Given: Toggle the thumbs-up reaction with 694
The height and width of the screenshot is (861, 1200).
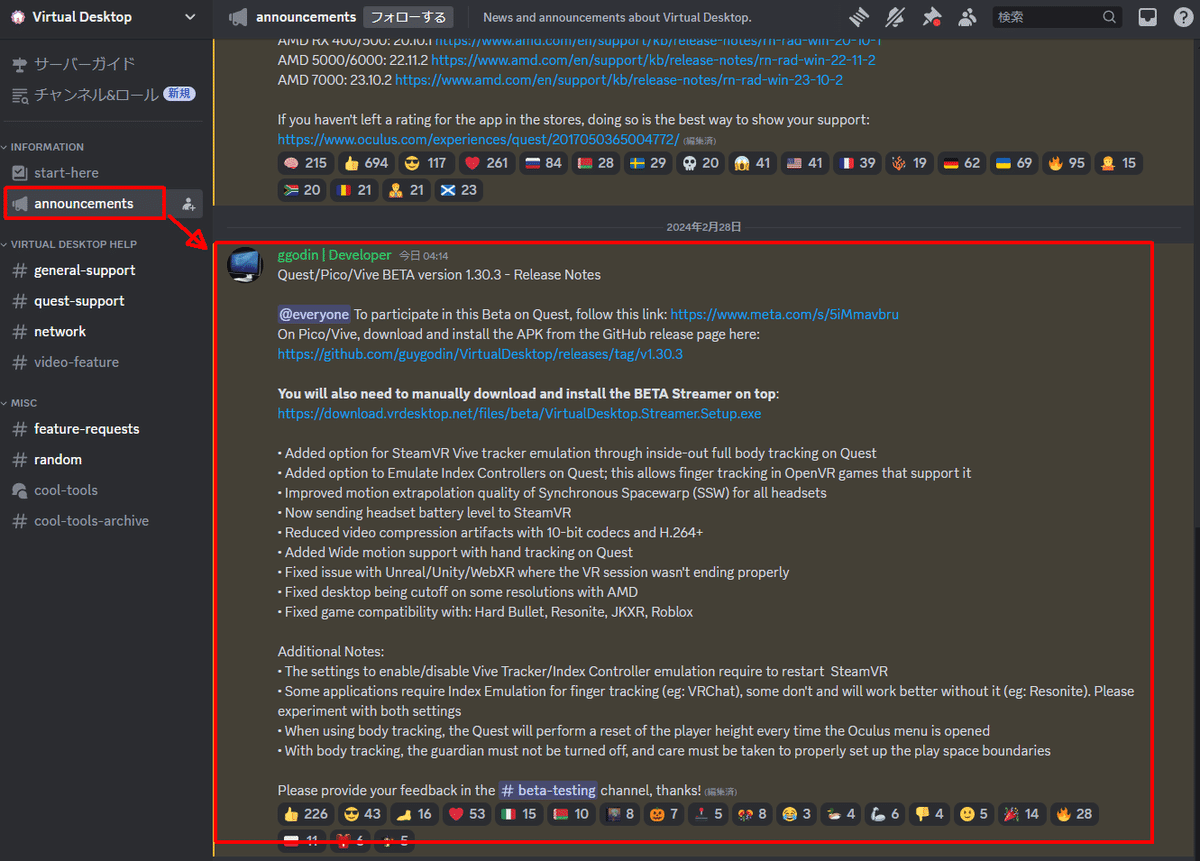Looking at the screenshot, I should [x=365, y=163].
